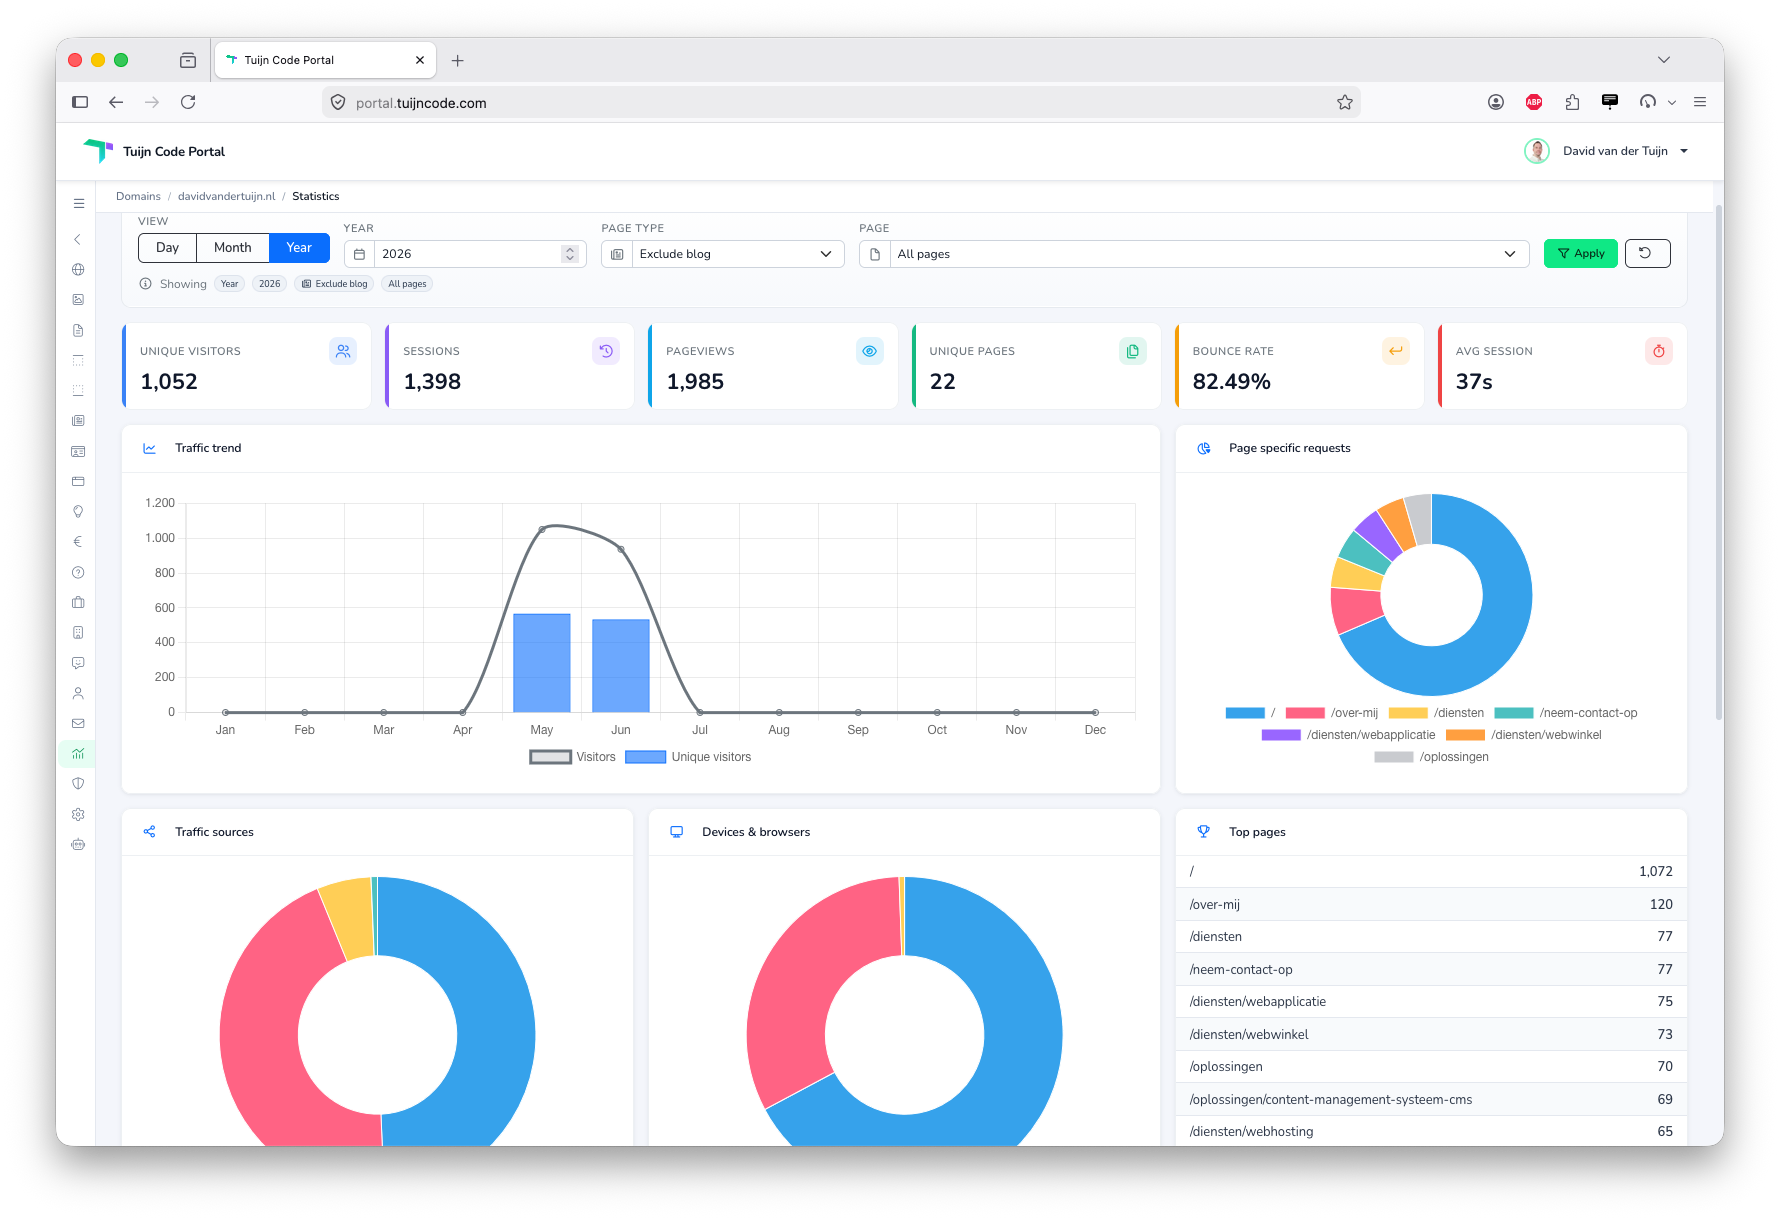1780x1220 pixels.
Task: Open davidvandertuijn.nl breadcrumb link
Action: (226, 196)
